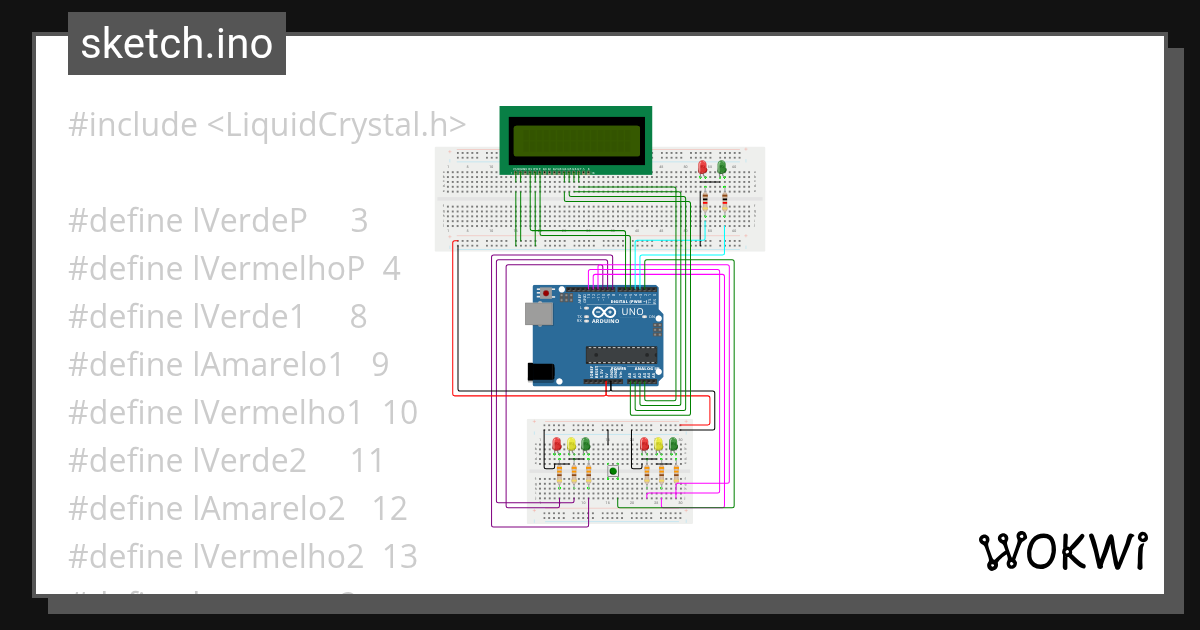Toggle the green traffic LED on the lower-right breadboard
This screenshot has height=630, width=1200.
pyautogui.click(x=673, y=445)
